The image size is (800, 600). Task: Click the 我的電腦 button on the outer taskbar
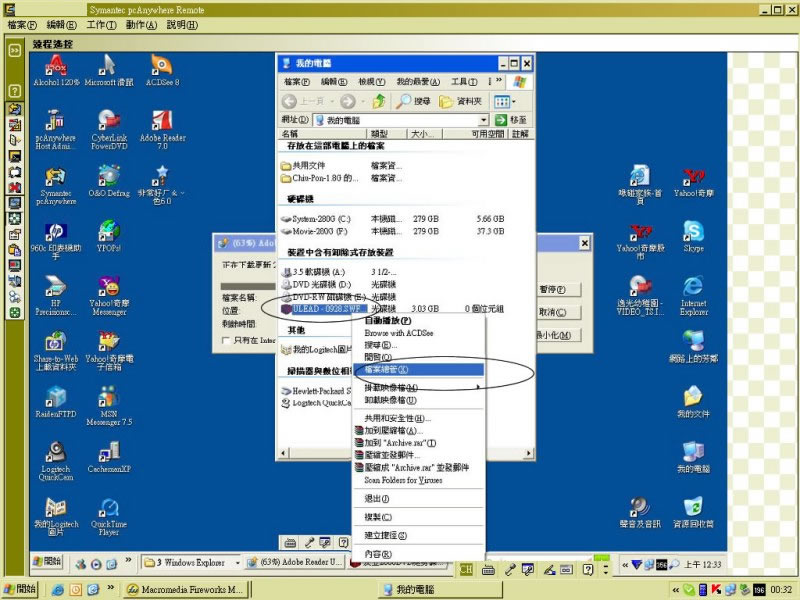(440, 590)
